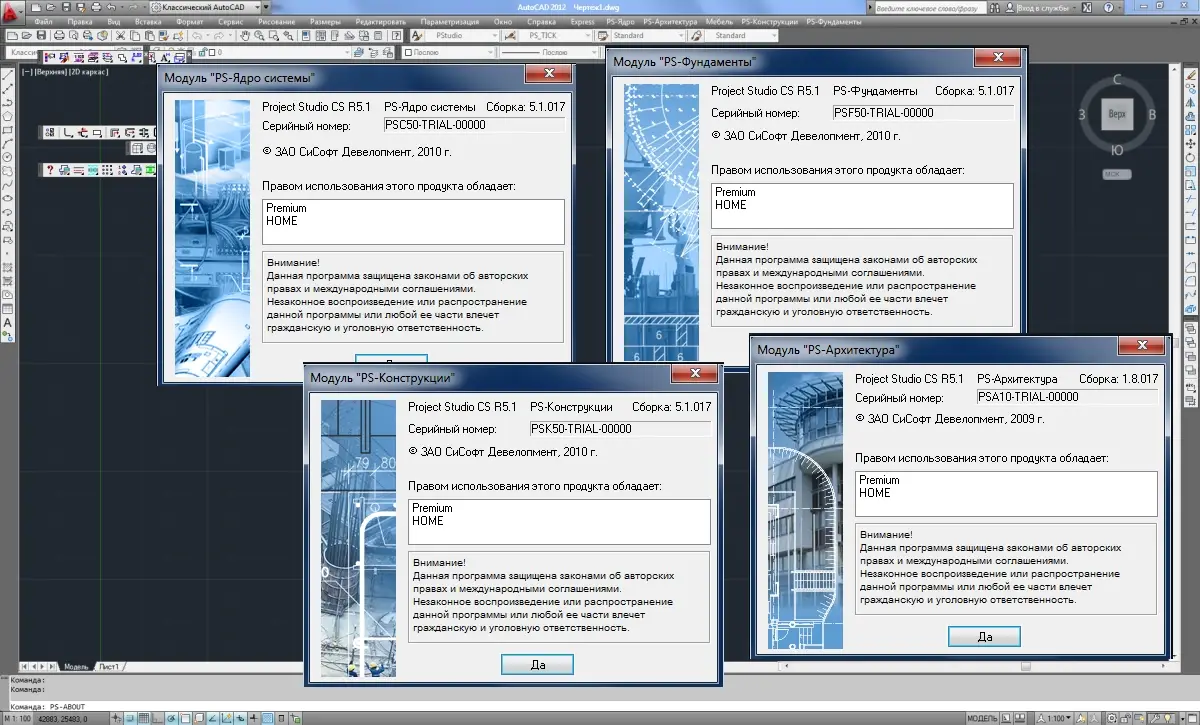
Task: Open the Properties palette icon
Action: point(306,36)
